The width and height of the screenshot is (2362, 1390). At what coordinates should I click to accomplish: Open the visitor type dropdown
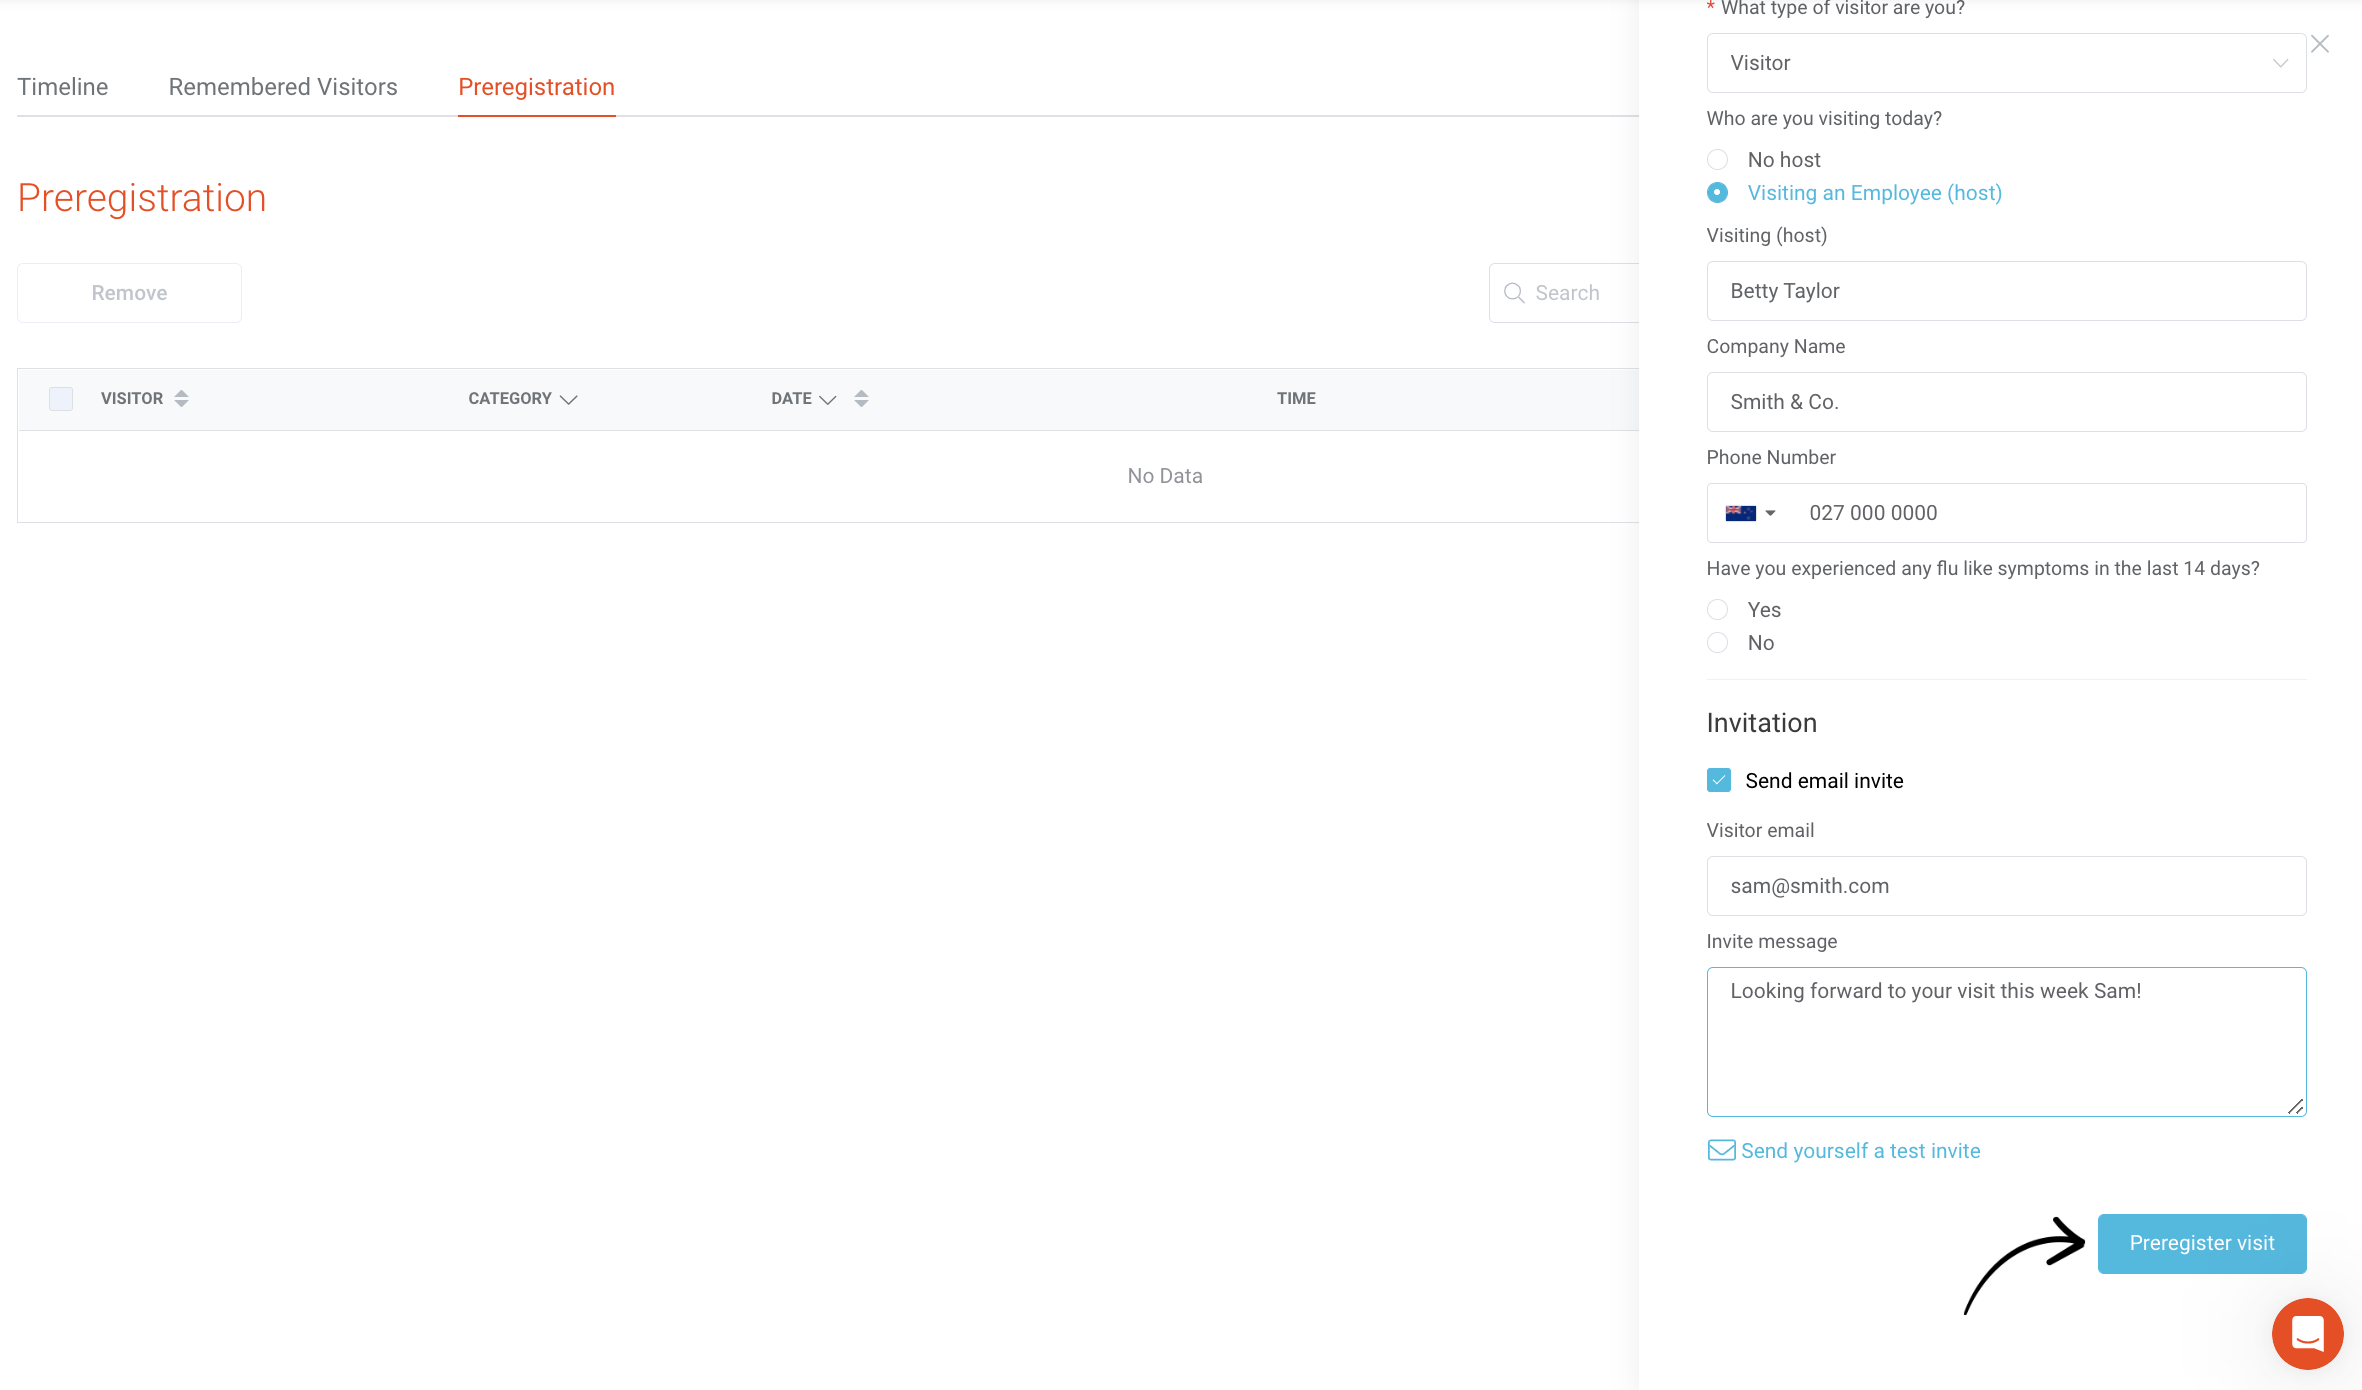tap(2005, 63)
